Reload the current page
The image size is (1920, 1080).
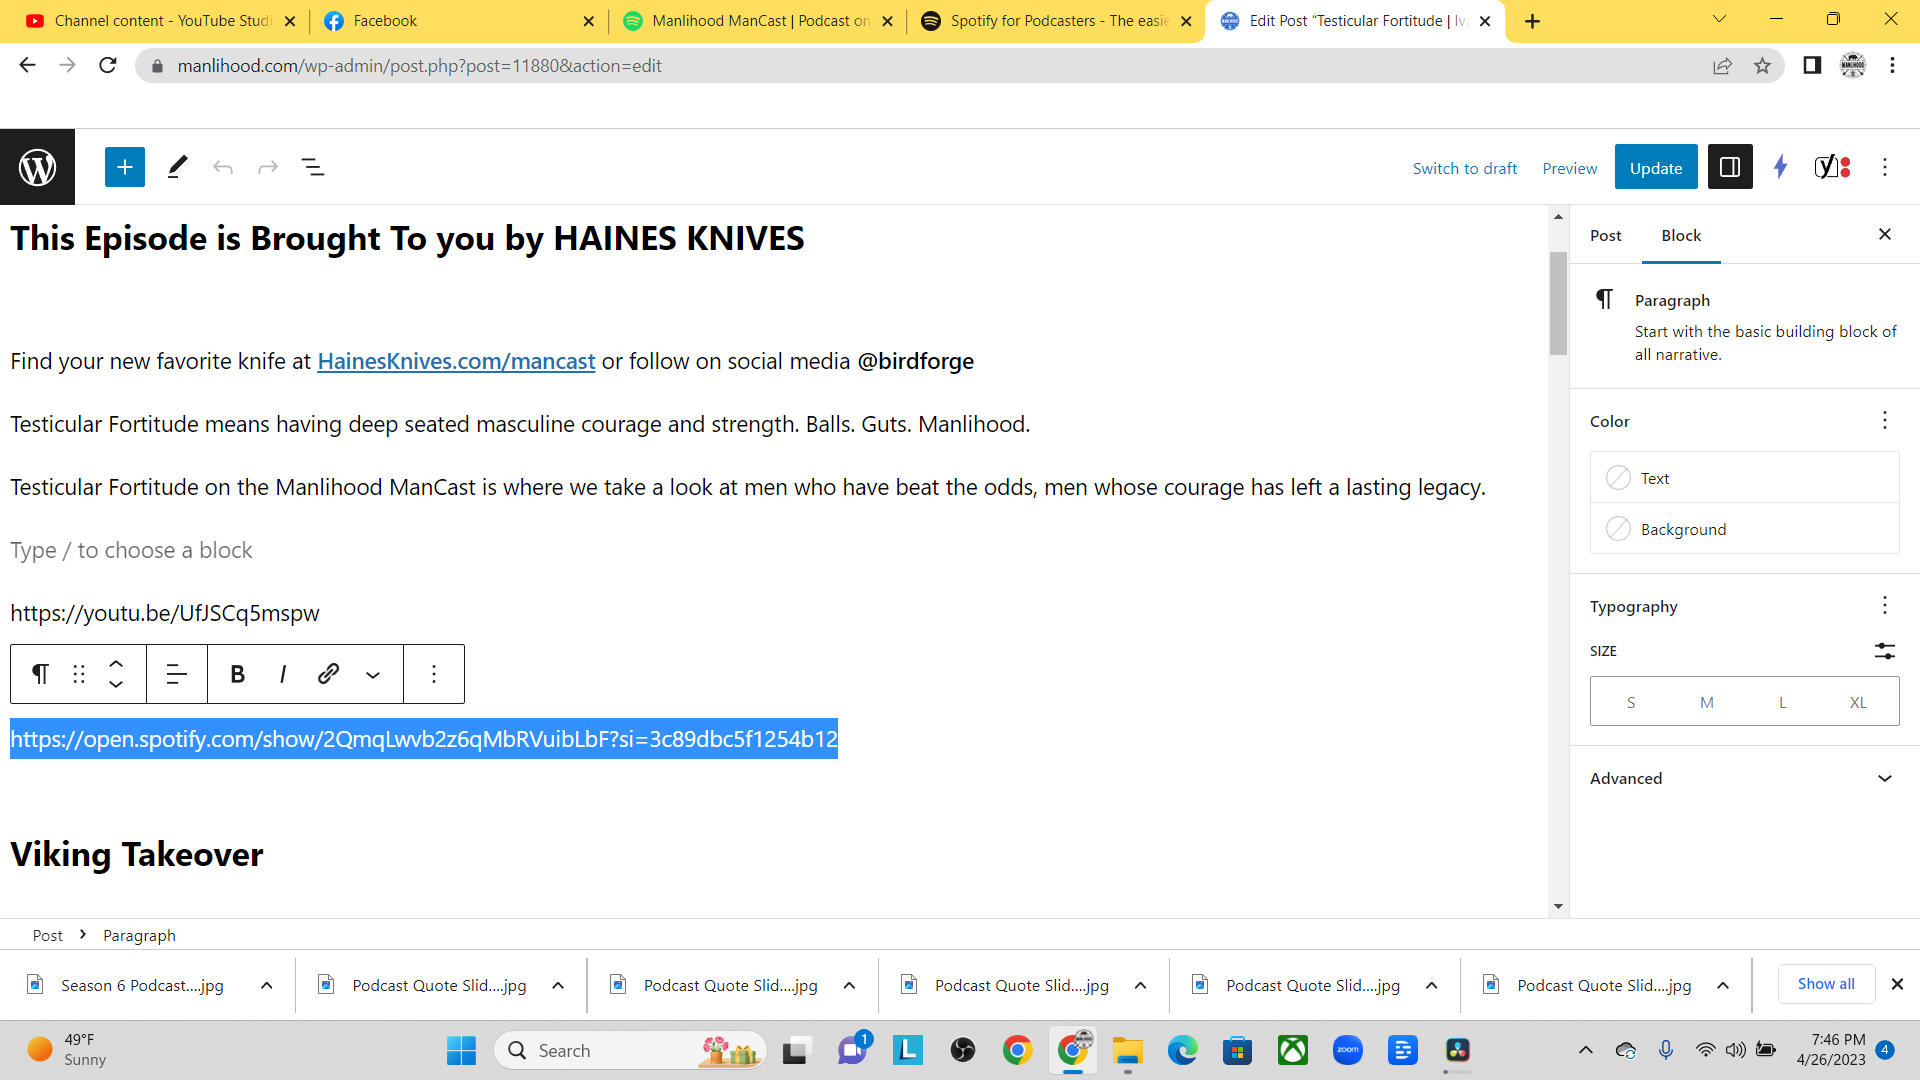[108, 65]
